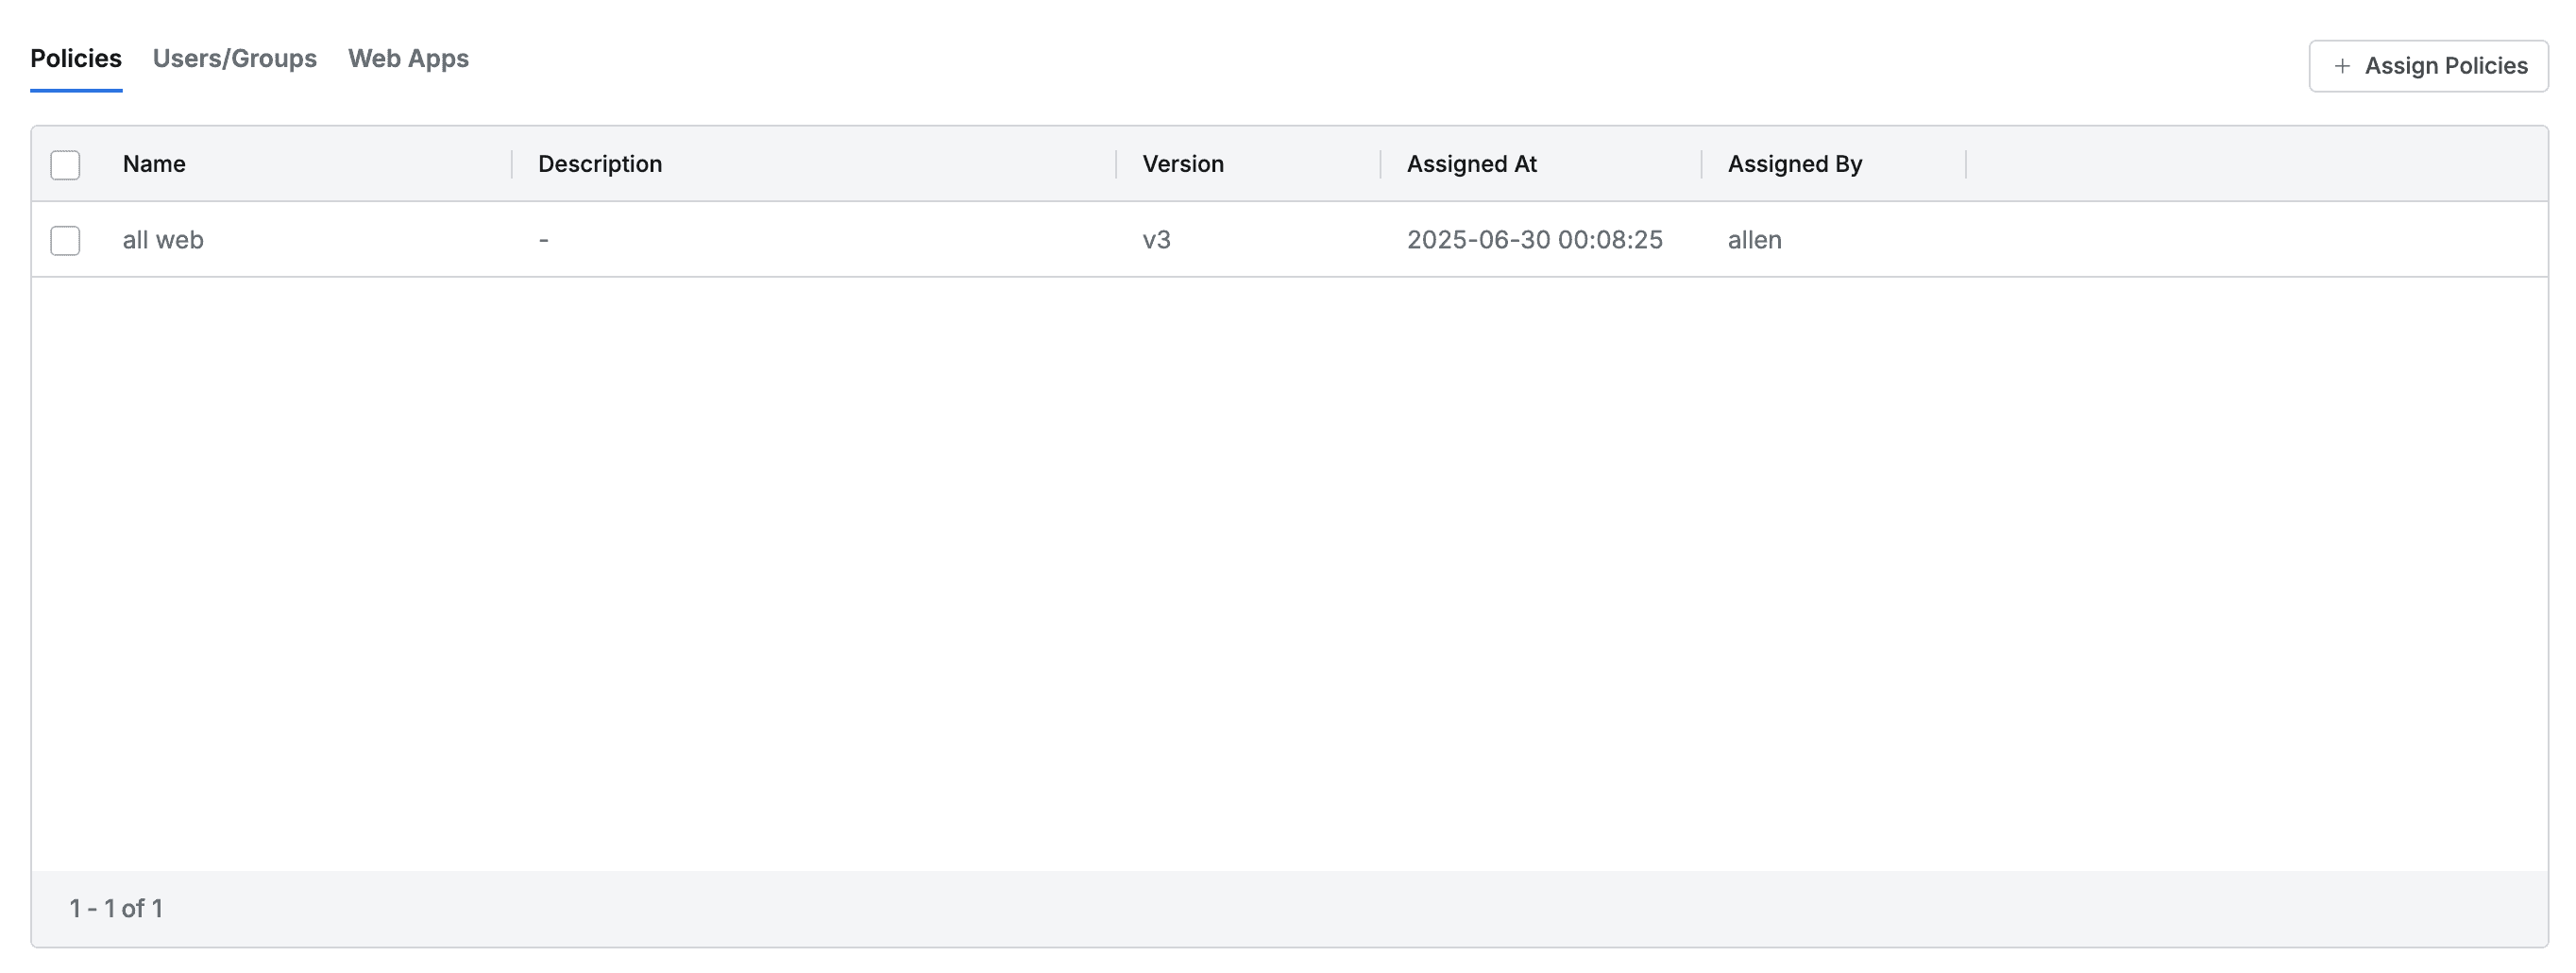This screenshot has width=2576, height=973.
Task: Click the divider after the Version column header
Action: pos(1380,164)
